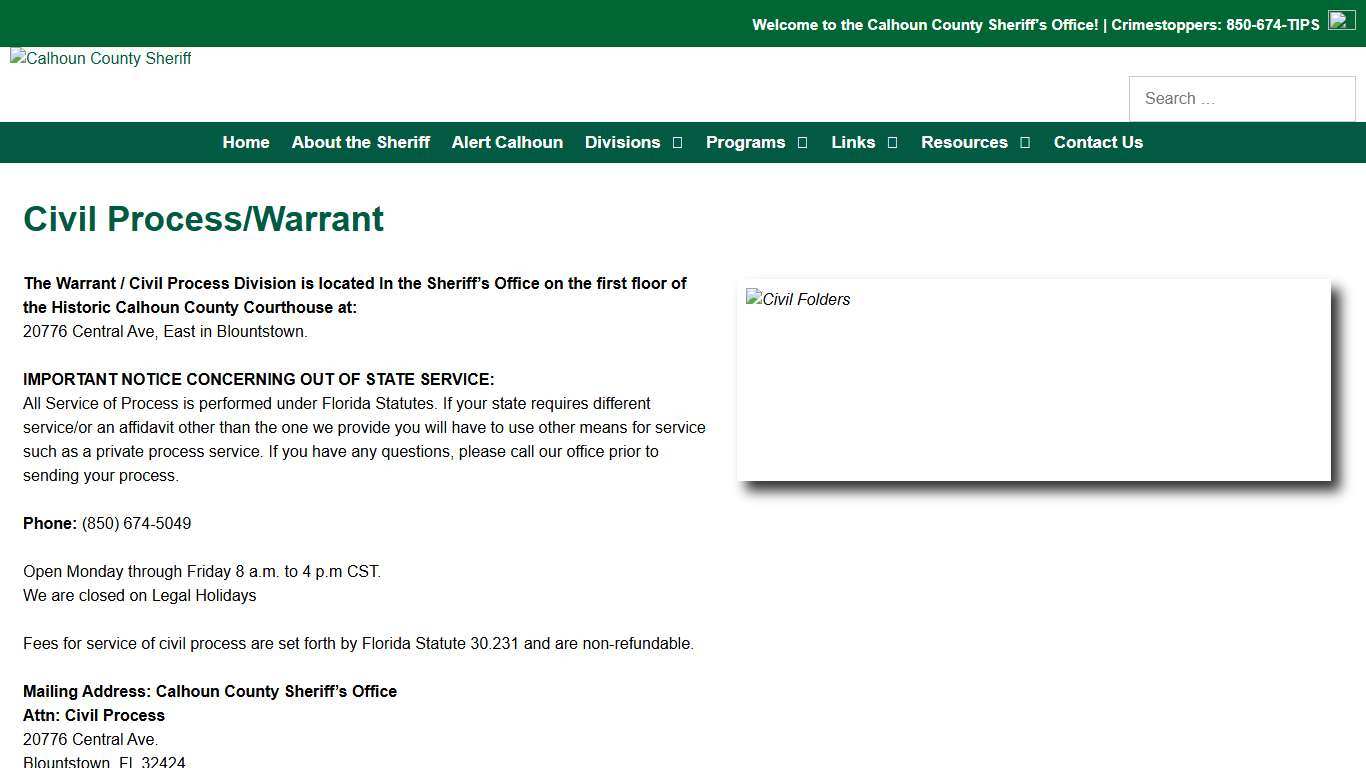Screen dimensions: 1366x768
Task: Go to the Contact Us page
Action: pos(1098,142)
